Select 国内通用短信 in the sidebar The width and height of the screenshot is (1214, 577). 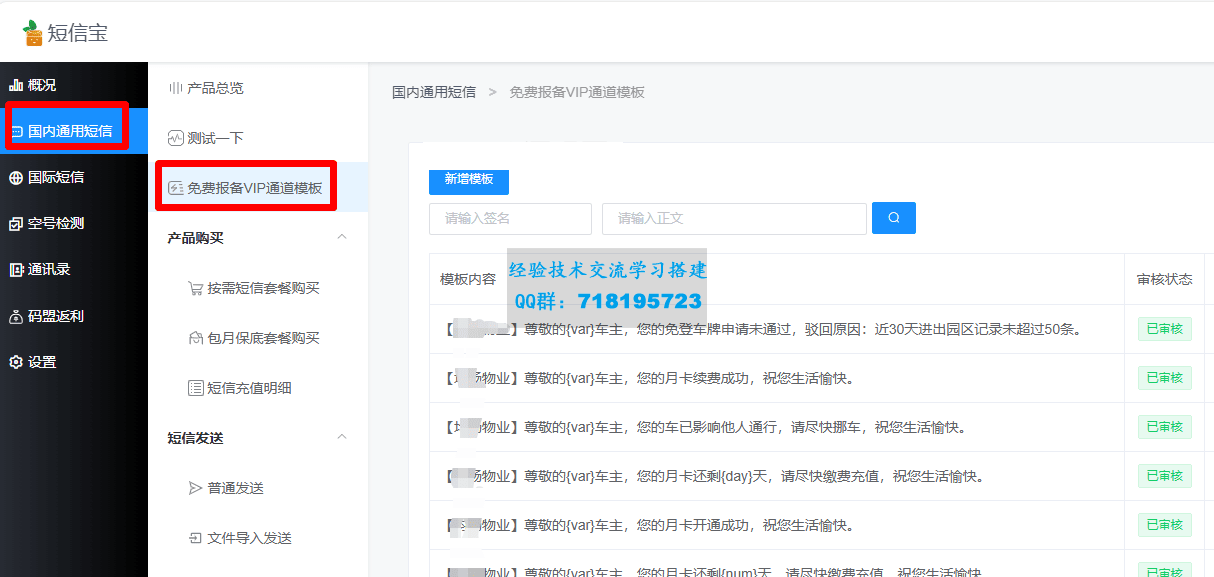point(69,131)
